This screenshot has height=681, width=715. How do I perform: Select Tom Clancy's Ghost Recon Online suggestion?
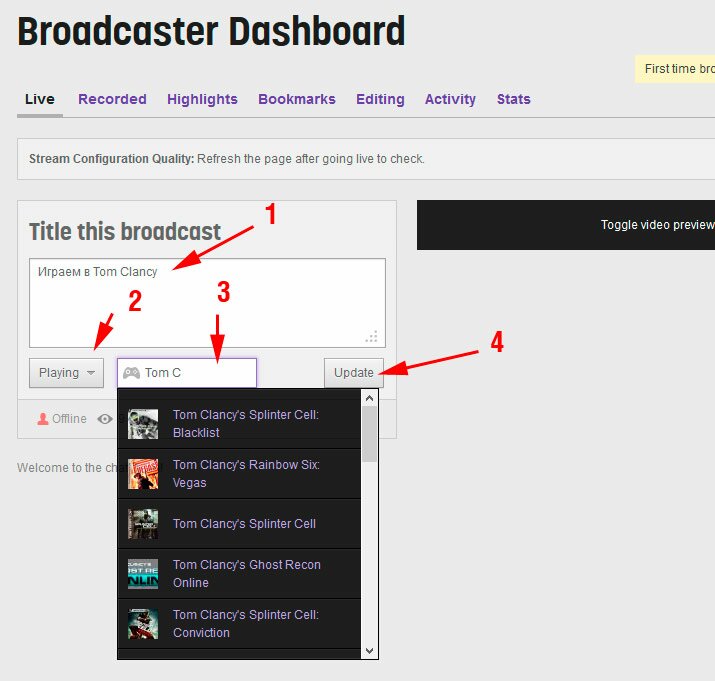tap(239, 574)
